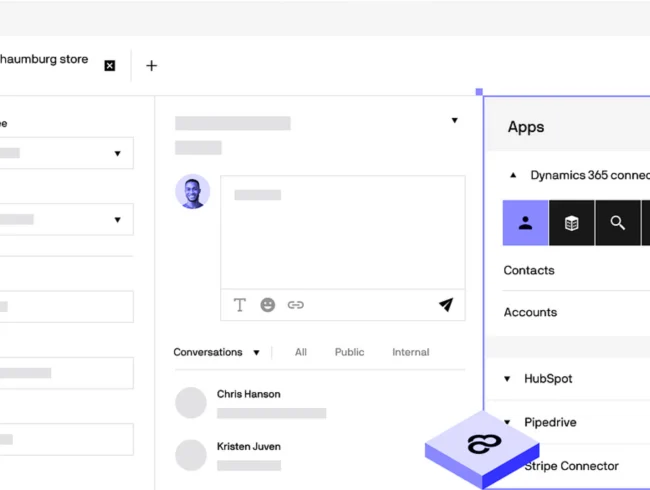Screen dimensions: 650x490
Task: Click the insert link chain icon
Action: click(x=296, y=305)
